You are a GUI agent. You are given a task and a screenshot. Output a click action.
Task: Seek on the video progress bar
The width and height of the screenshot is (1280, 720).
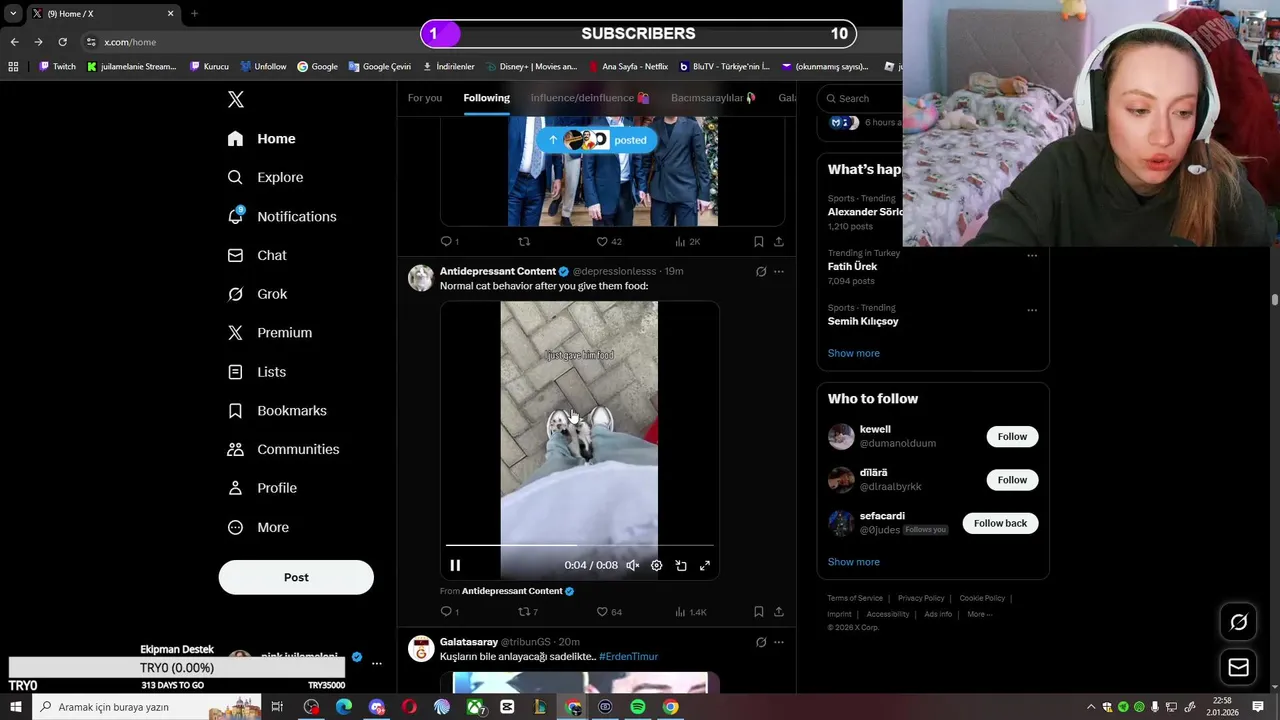point(580,545)
